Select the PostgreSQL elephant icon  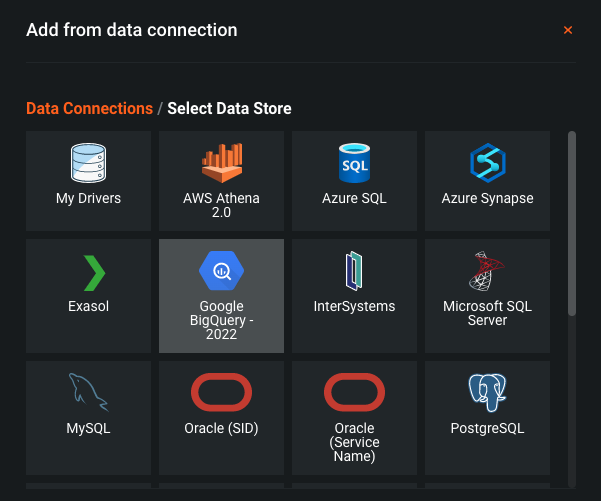click(x=488, y=393)
